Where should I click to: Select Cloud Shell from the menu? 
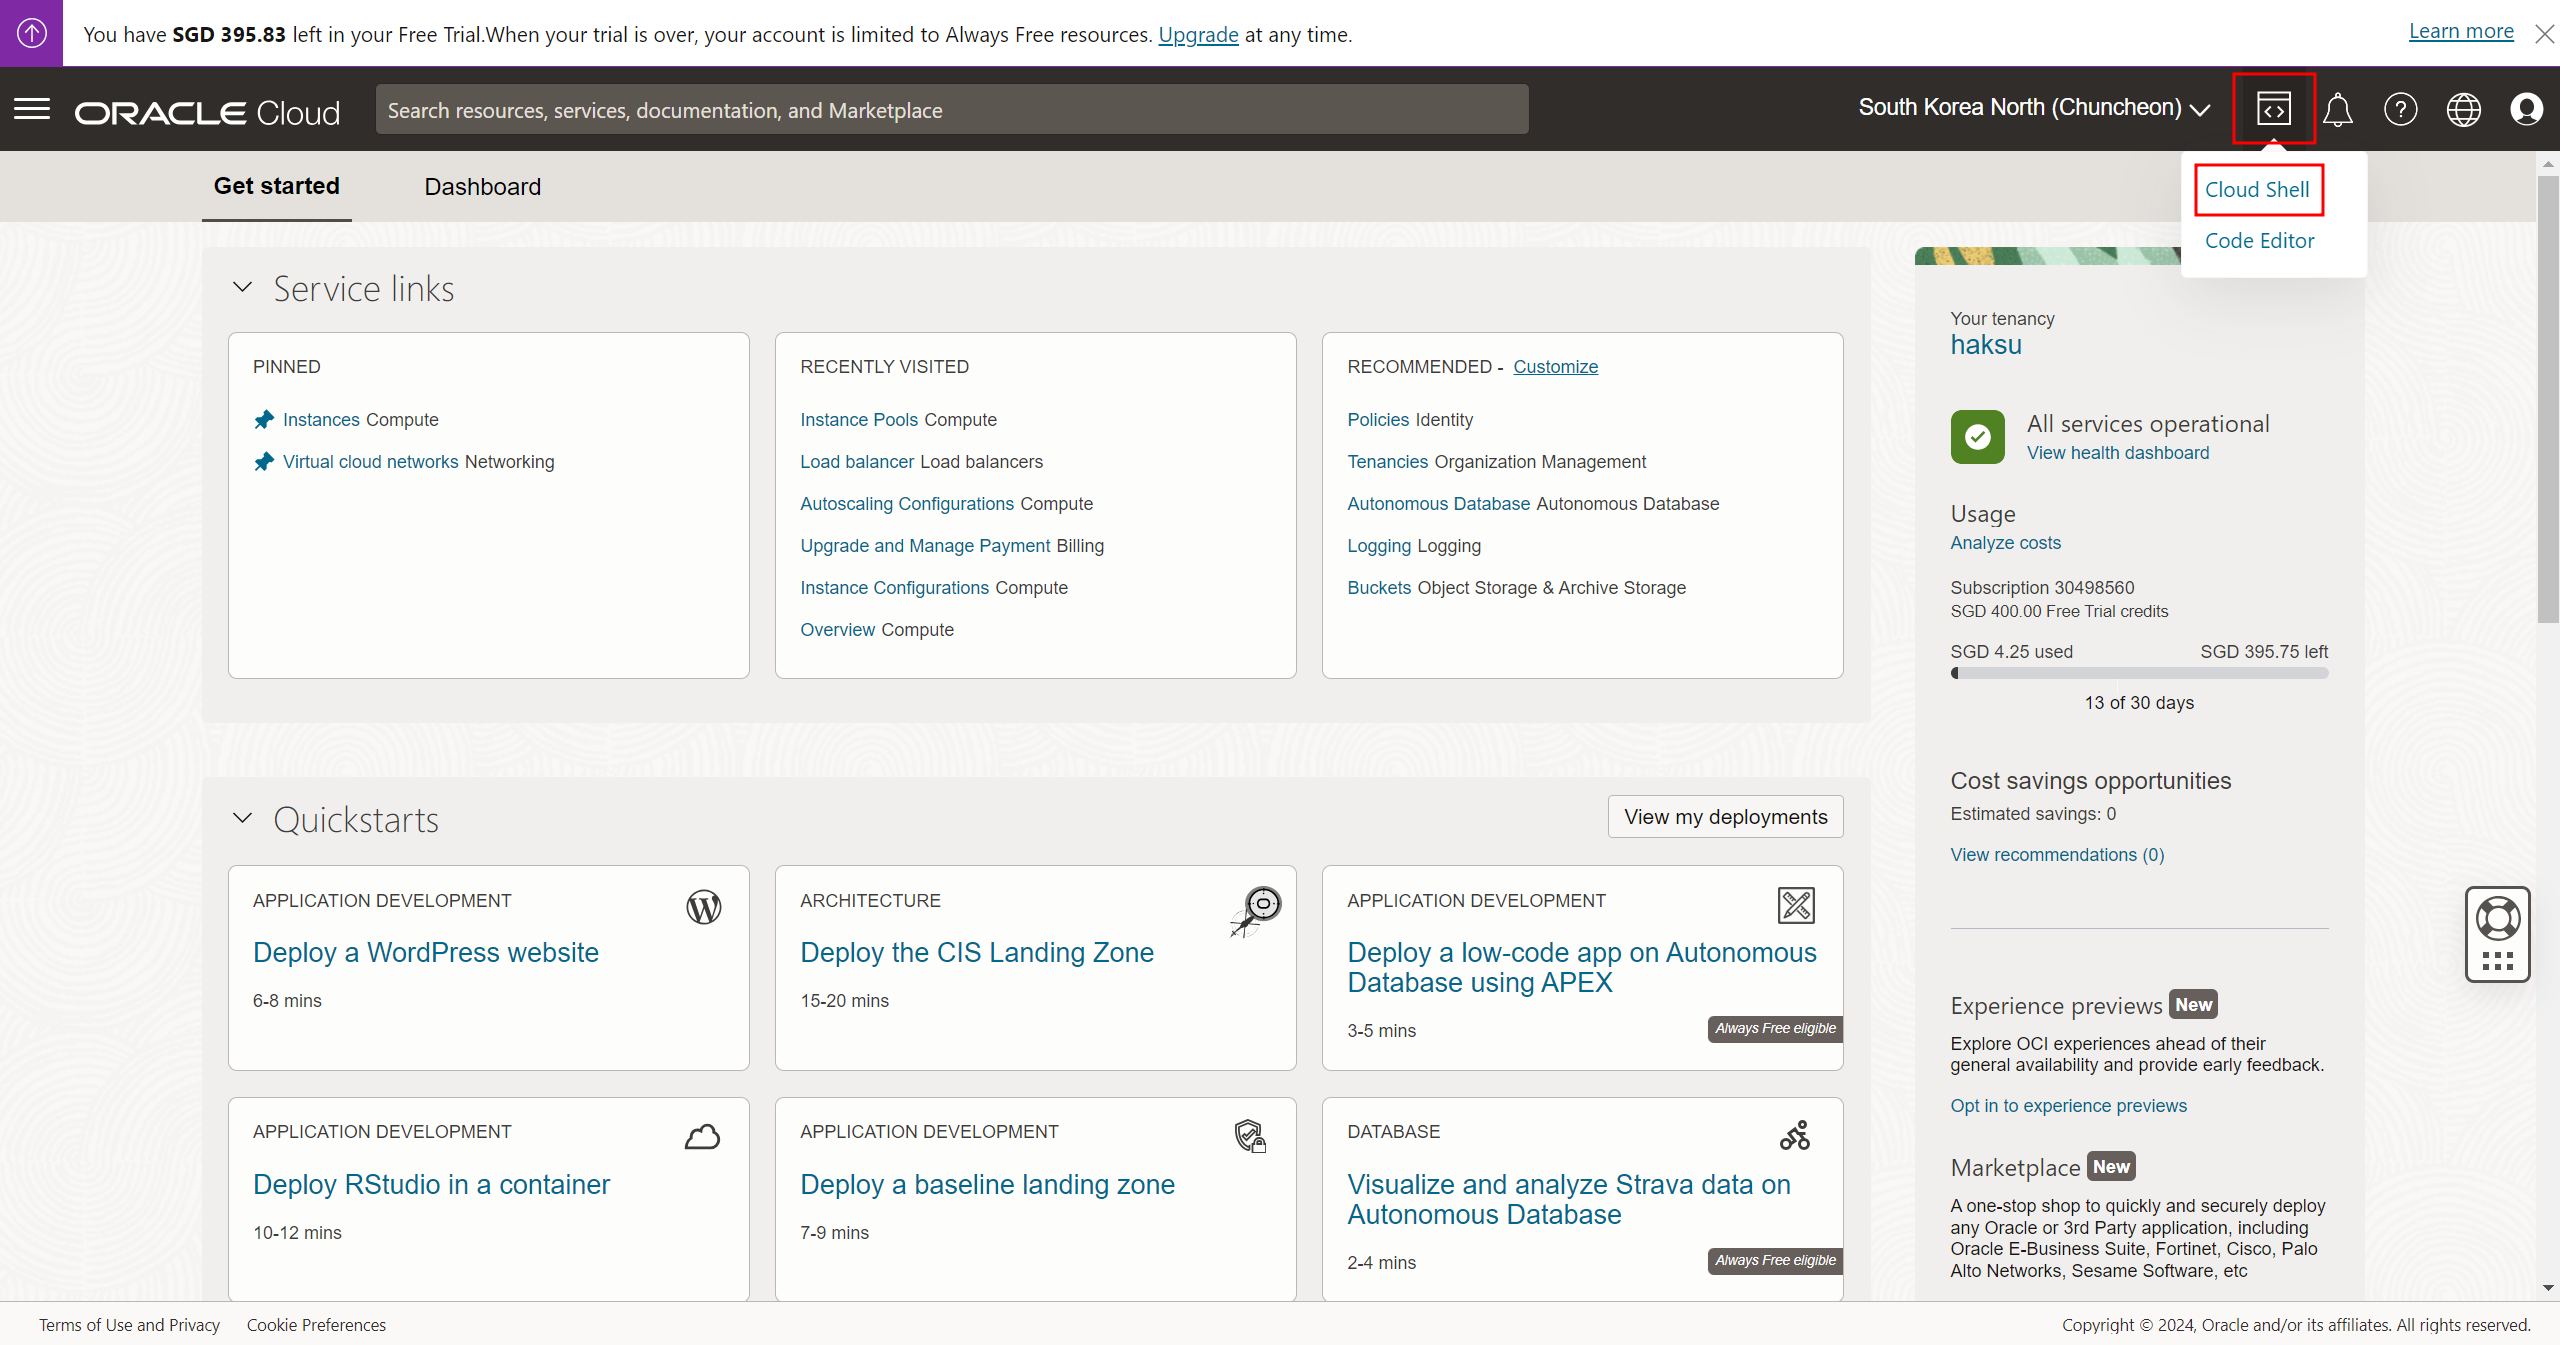(x=2257, y=190)
